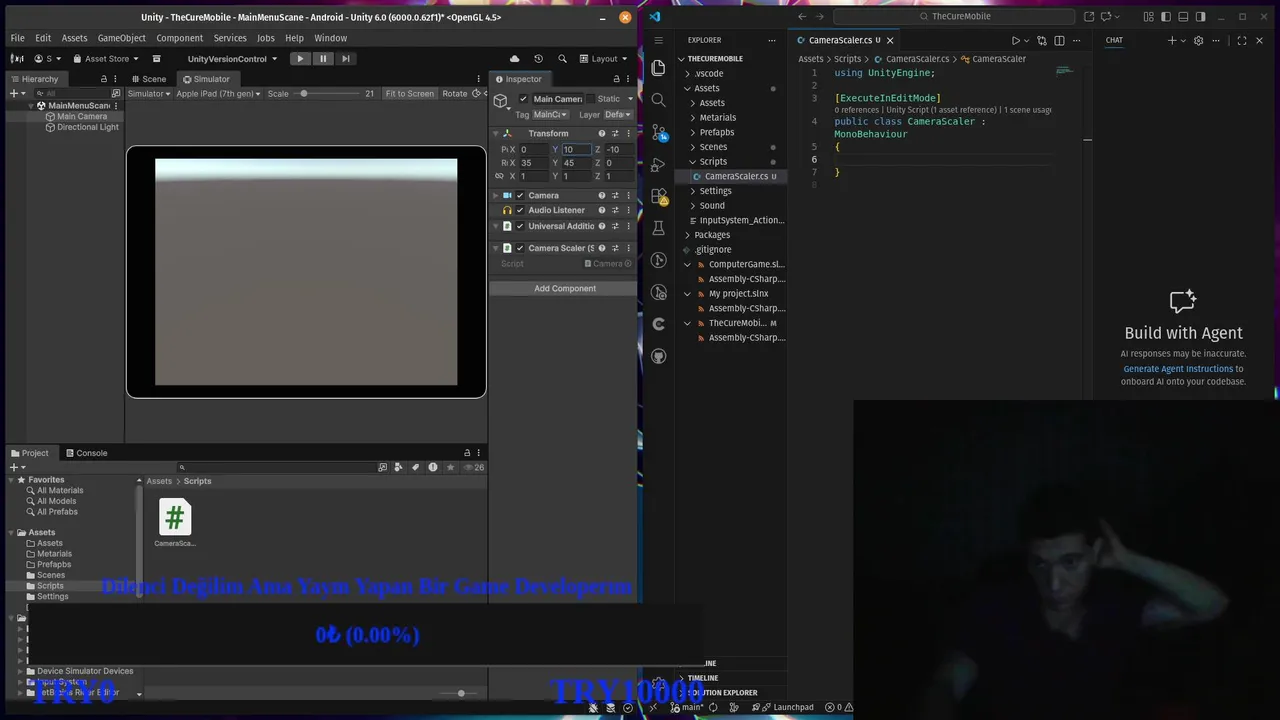Viewport: 1280px width, 720px height.
Task: Switch to the Console tab
Action: (85, 453)
